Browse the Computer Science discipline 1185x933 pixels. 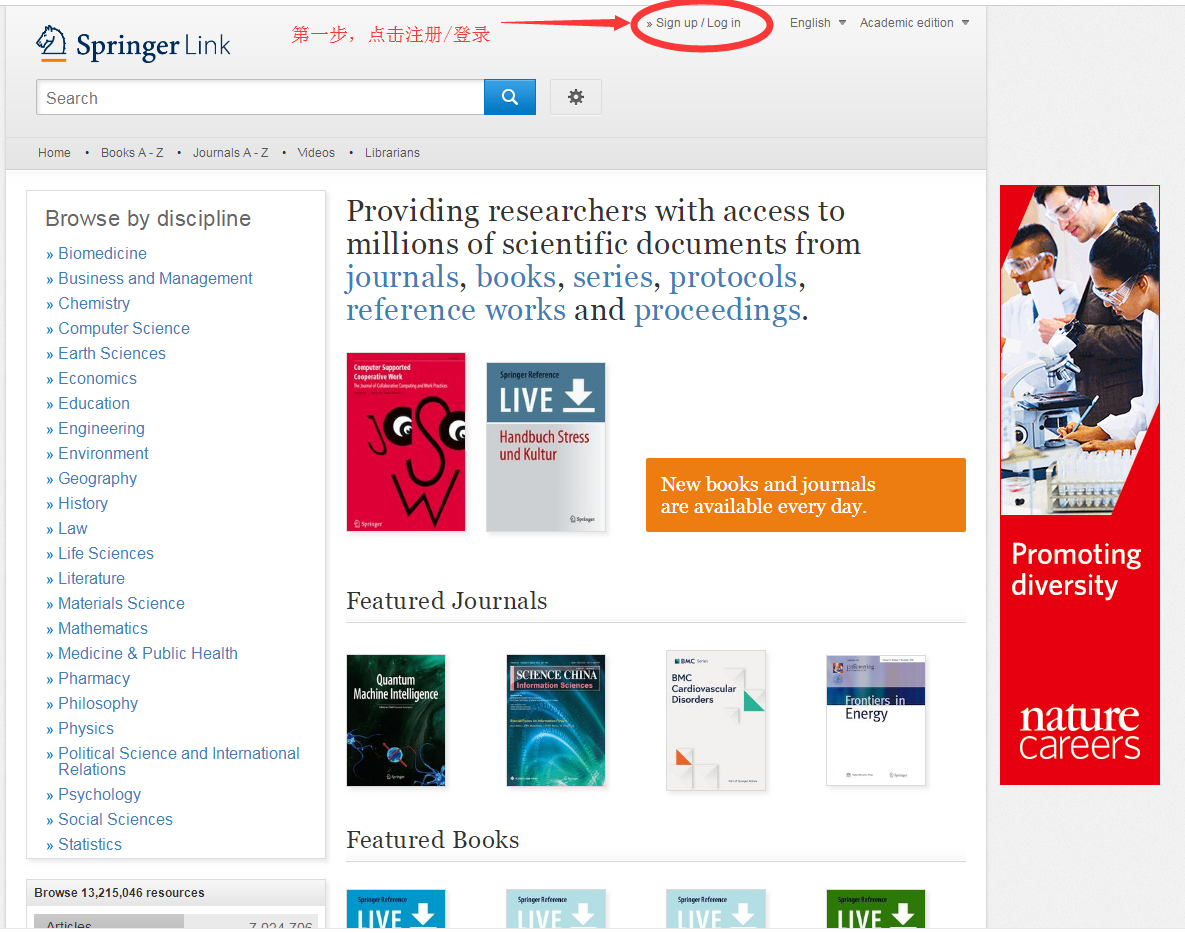[x=123, y=328]
